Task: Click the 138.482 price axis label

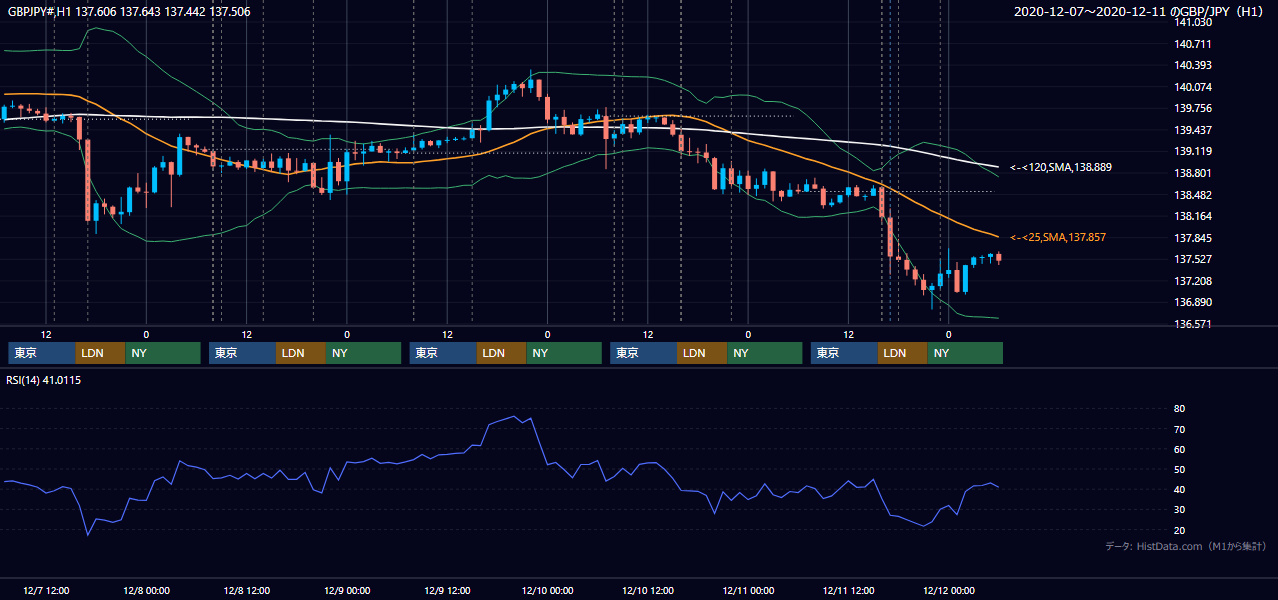Action: click(x=1193, y=195)
